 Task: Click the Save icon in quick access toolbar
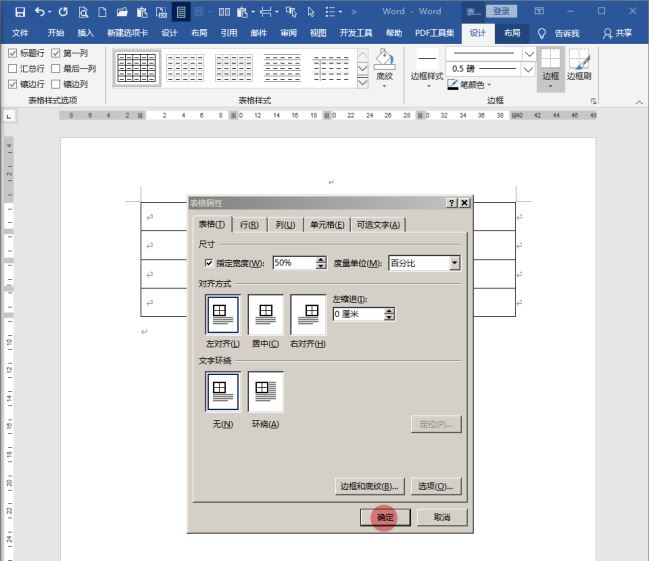(x=19, y=12)
